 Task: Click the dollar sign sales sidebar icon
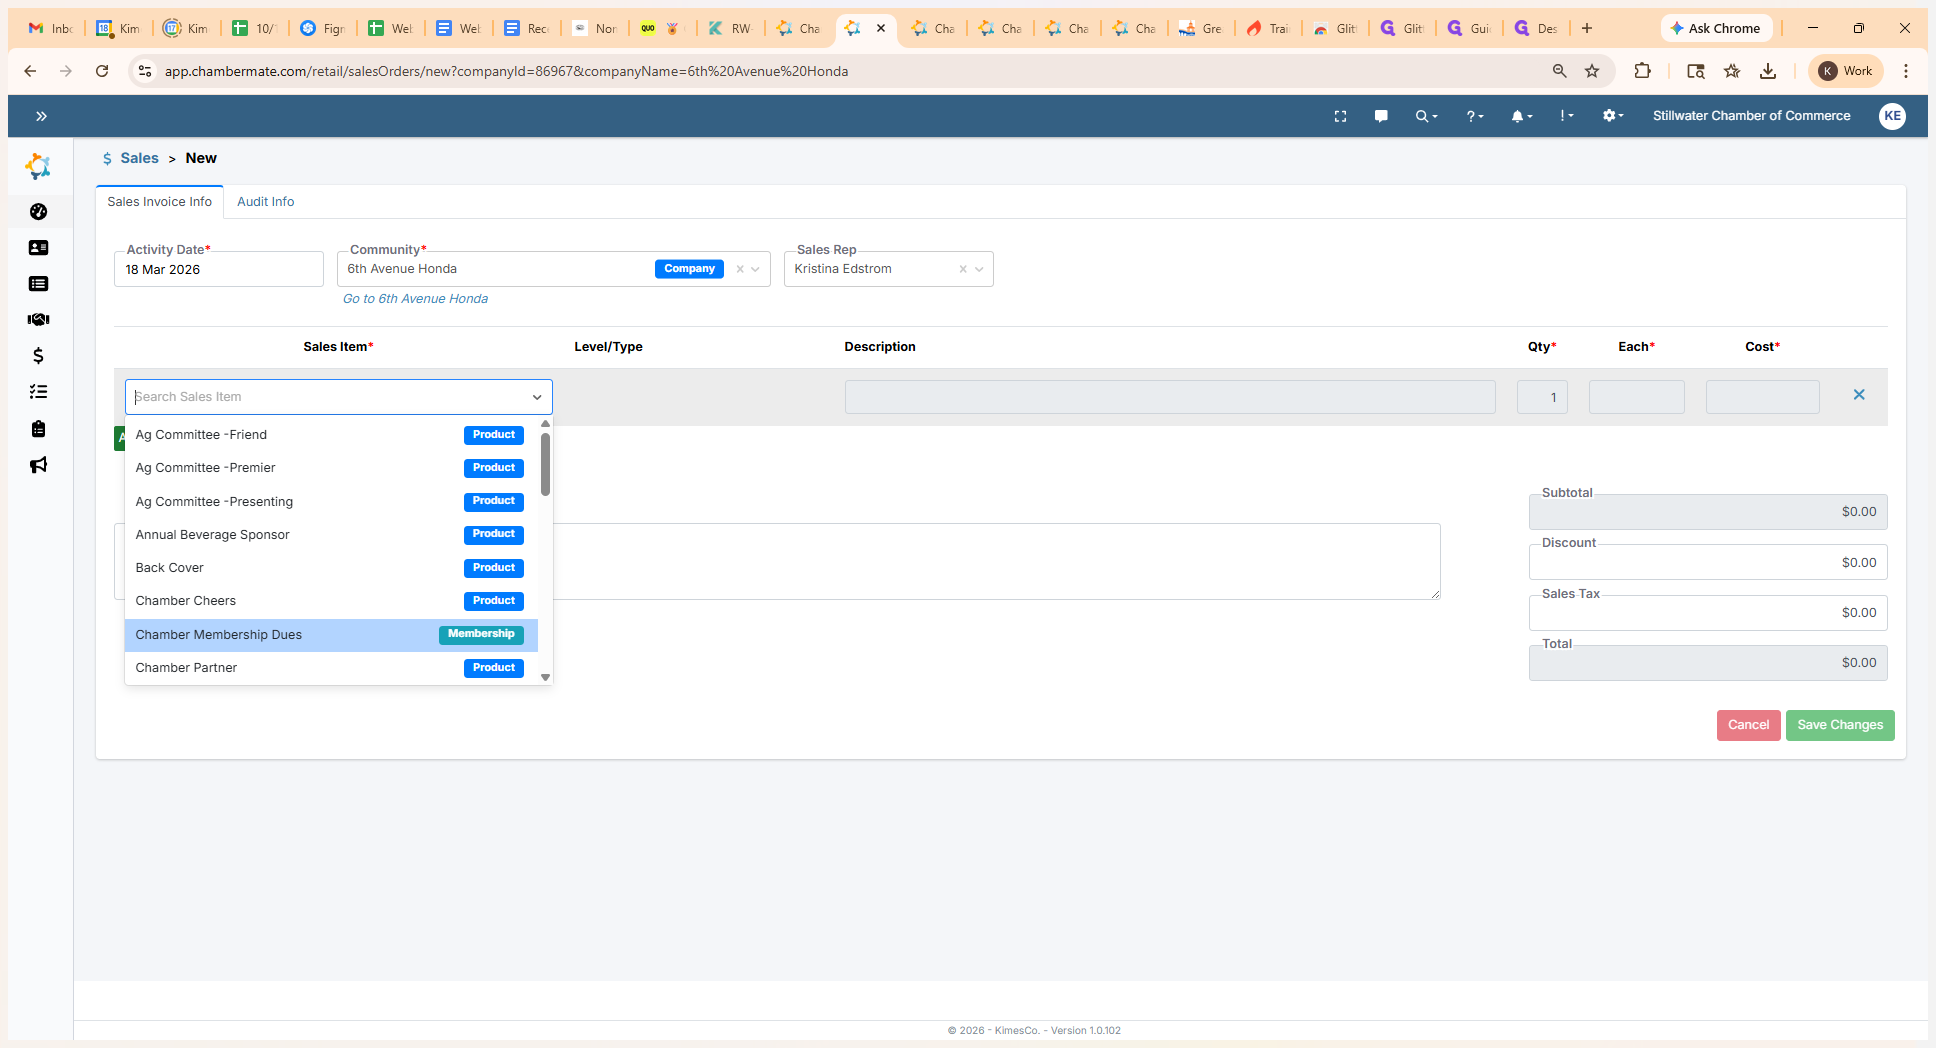tap(38, 356)
